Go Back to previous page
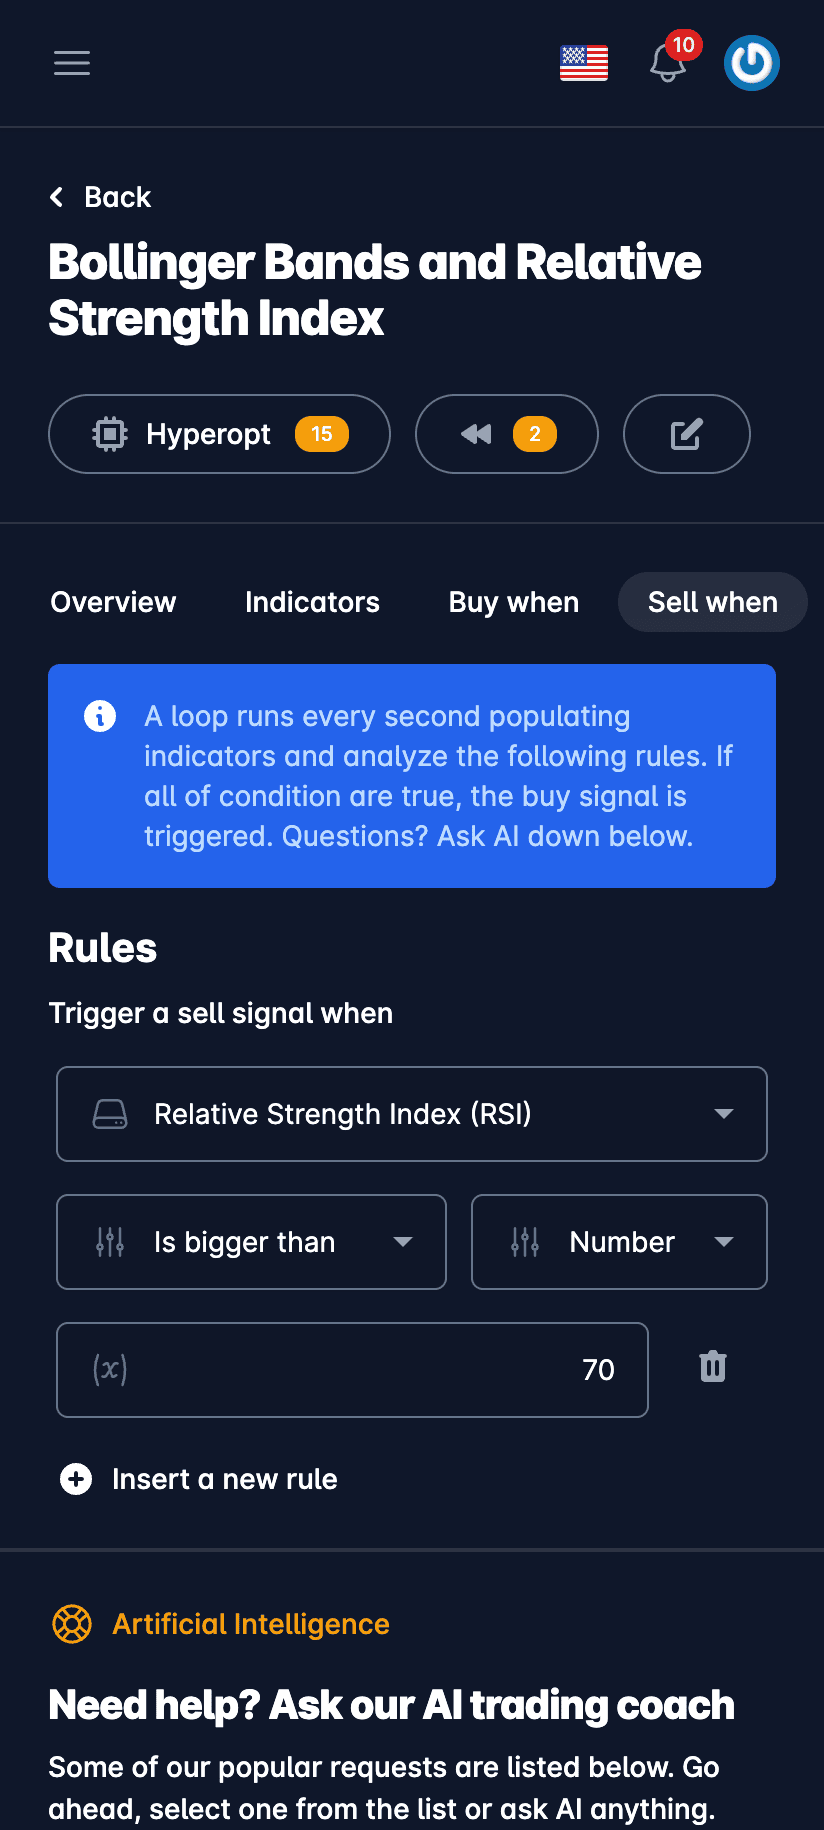 point(101,197)
